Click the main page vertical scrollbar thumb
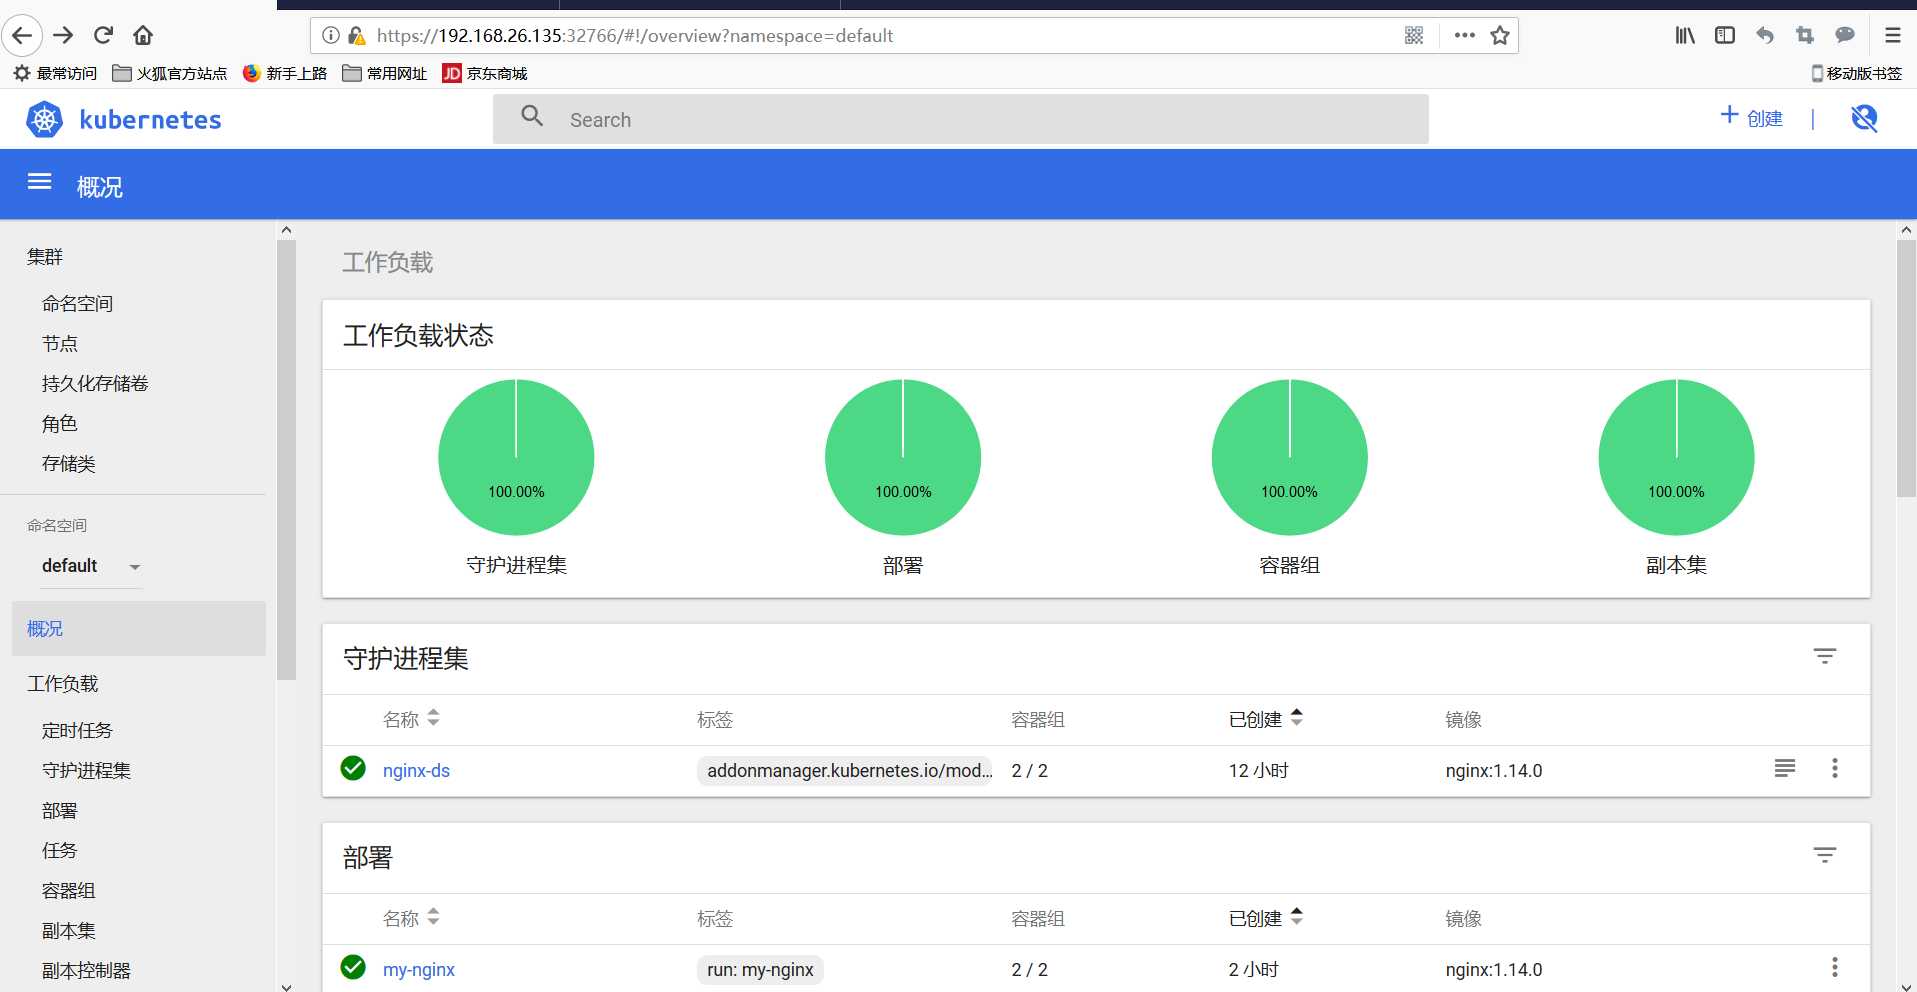1917x992 pixels. coord(1906,368)
